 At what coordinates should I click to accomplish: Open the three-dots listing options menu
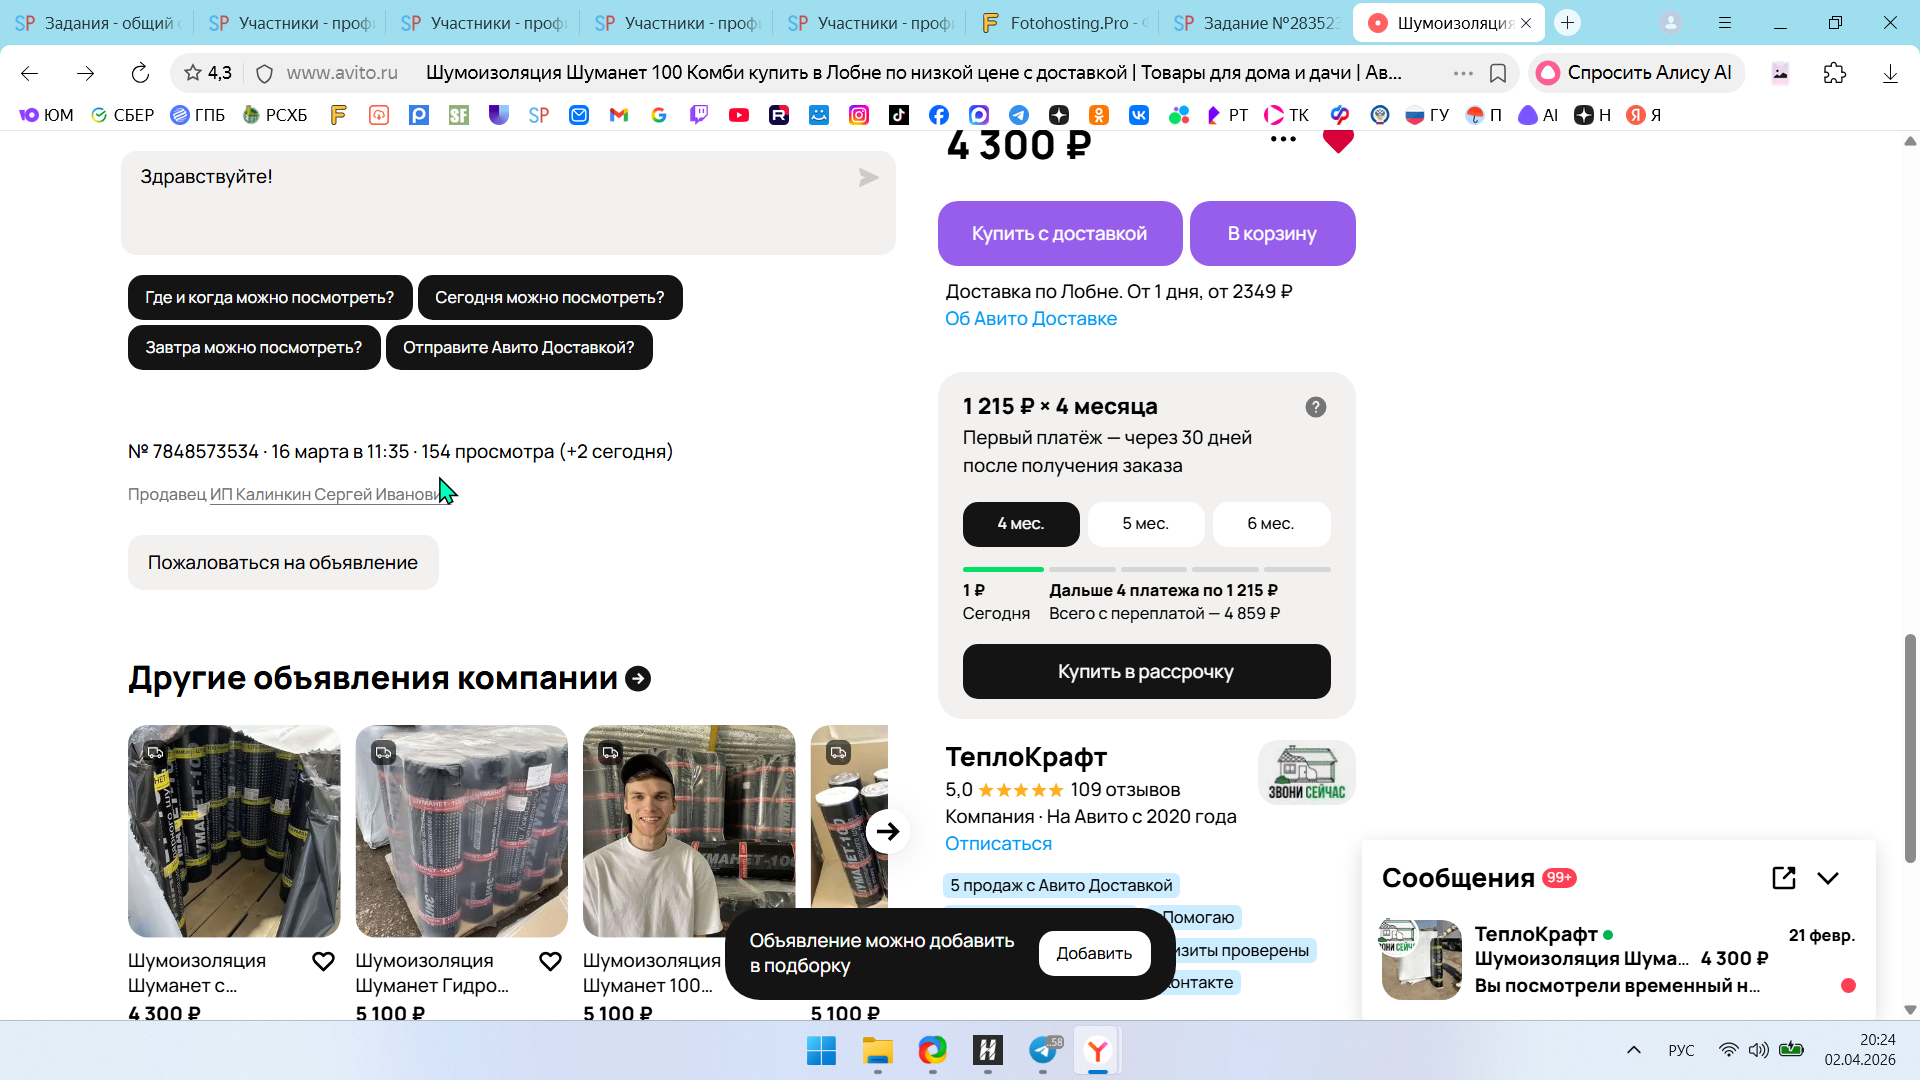point(1283,140)
